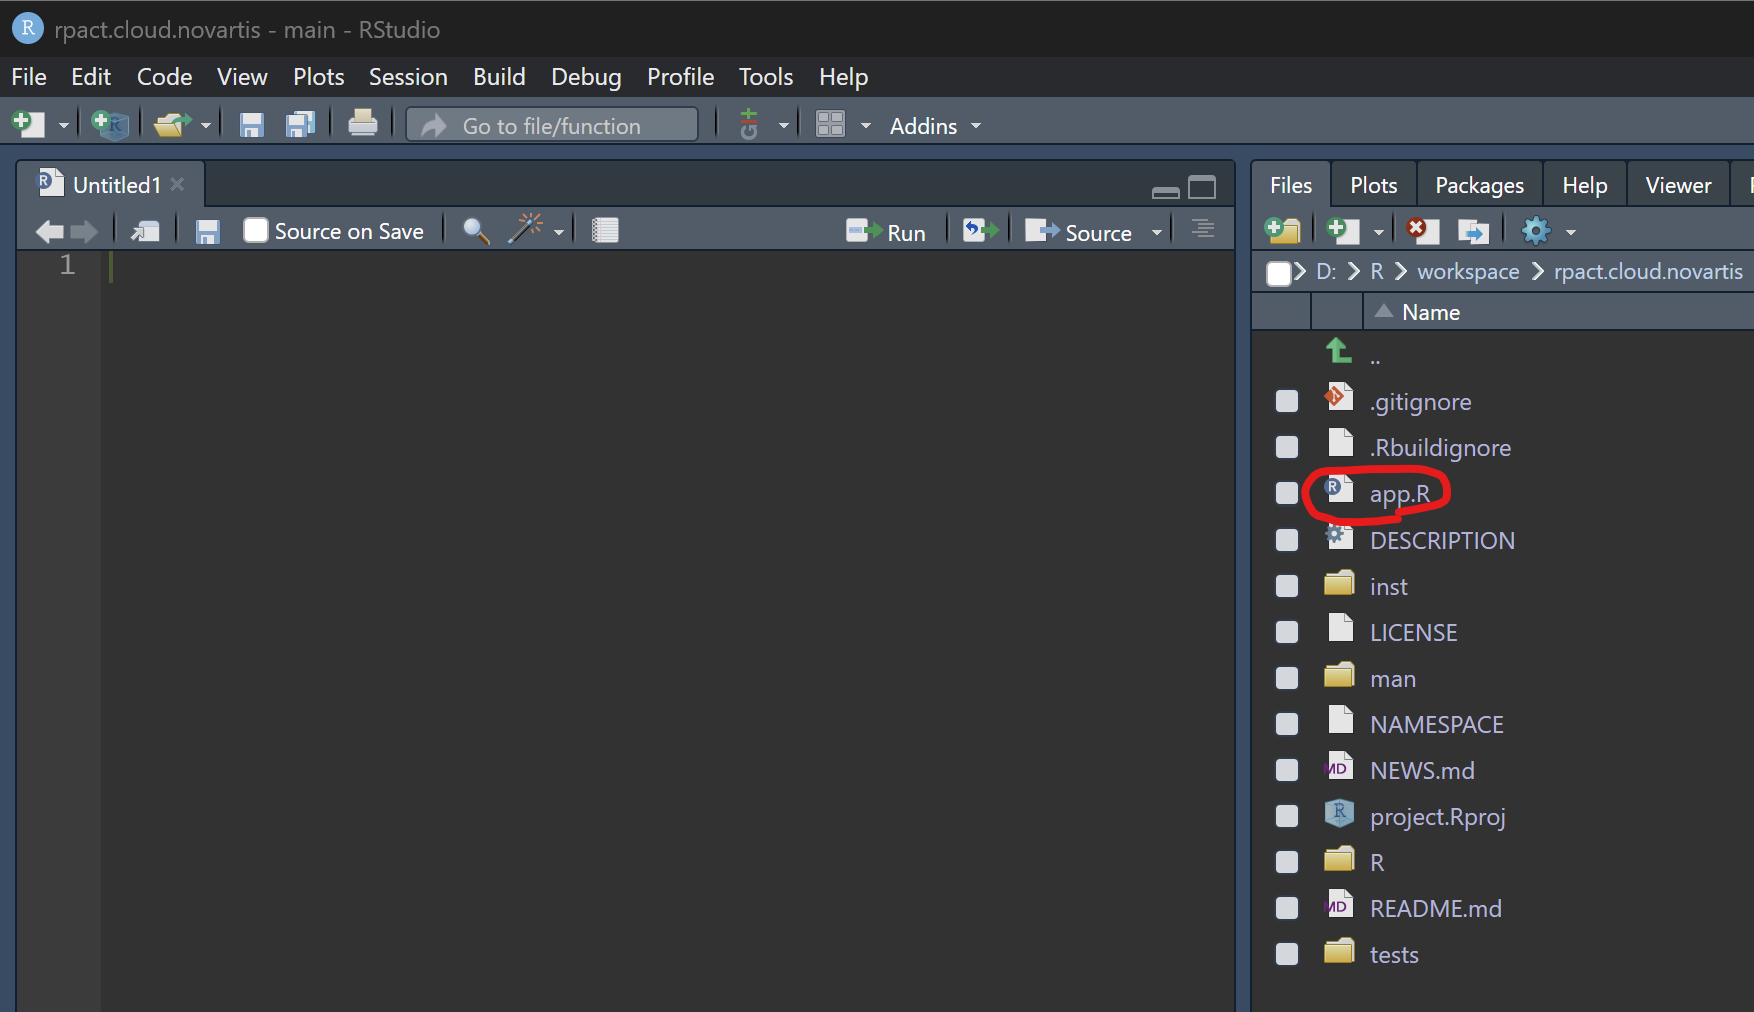The height and width of the screenshot is (1012, 1754).
Task: Open the Source button dropdown arrow
Action: point(1157,230)
